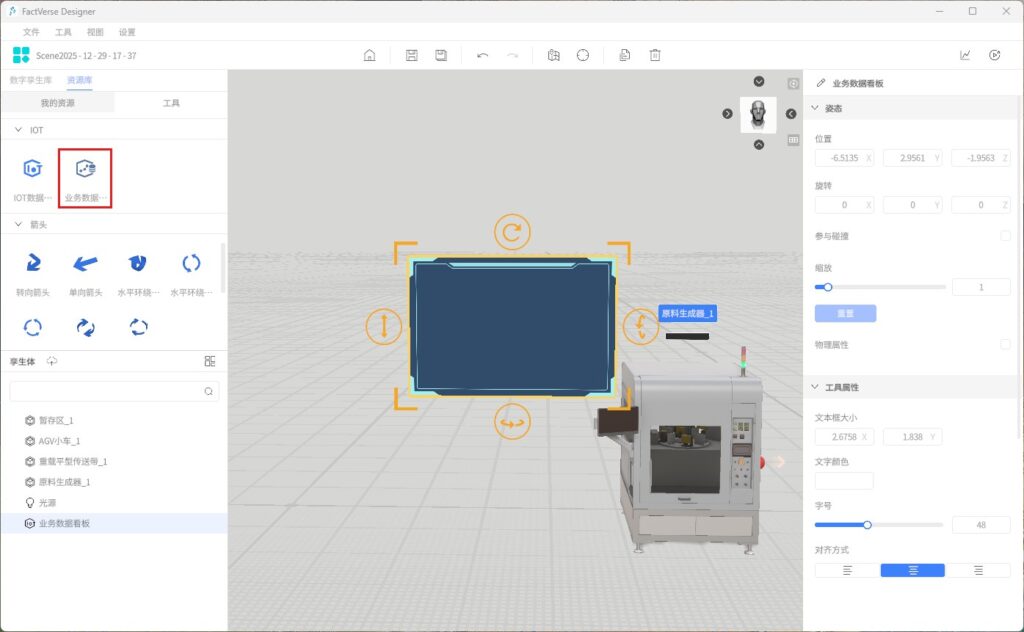Viewport: 1024px width, 632px height.
Task: Collapse the 工具属性 section
Action: [x=815, y=387]
